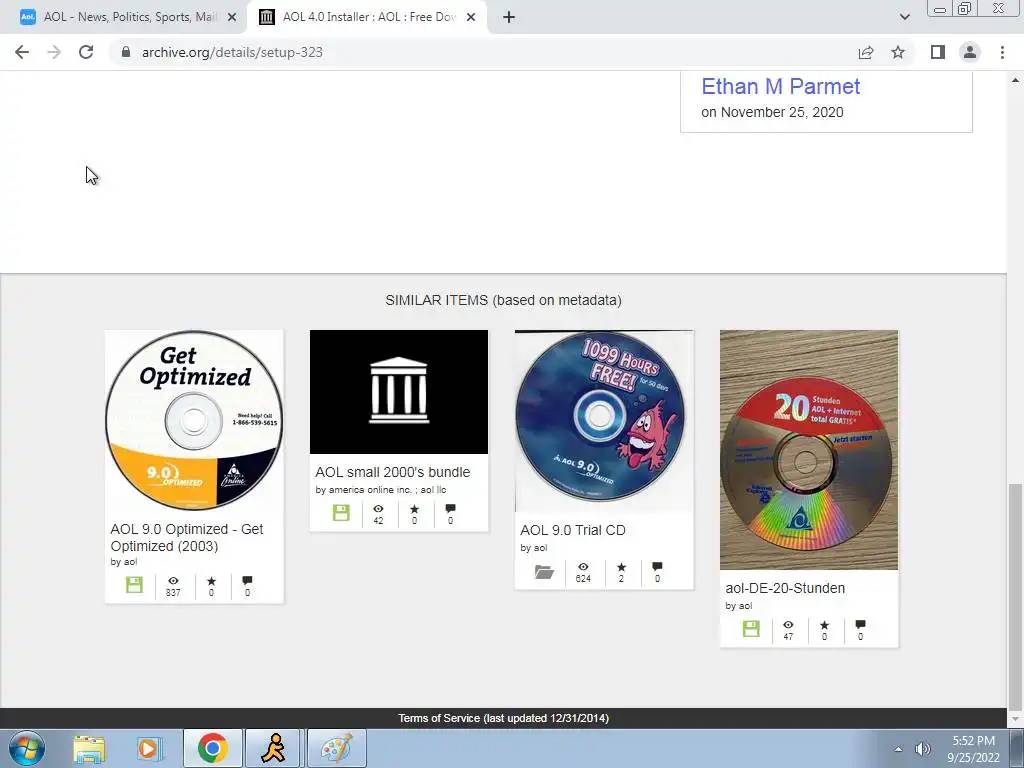The width and height of the screenshot is (1024, 768).
Task: Open AIM running man taskbar icon
Action: 272,748
